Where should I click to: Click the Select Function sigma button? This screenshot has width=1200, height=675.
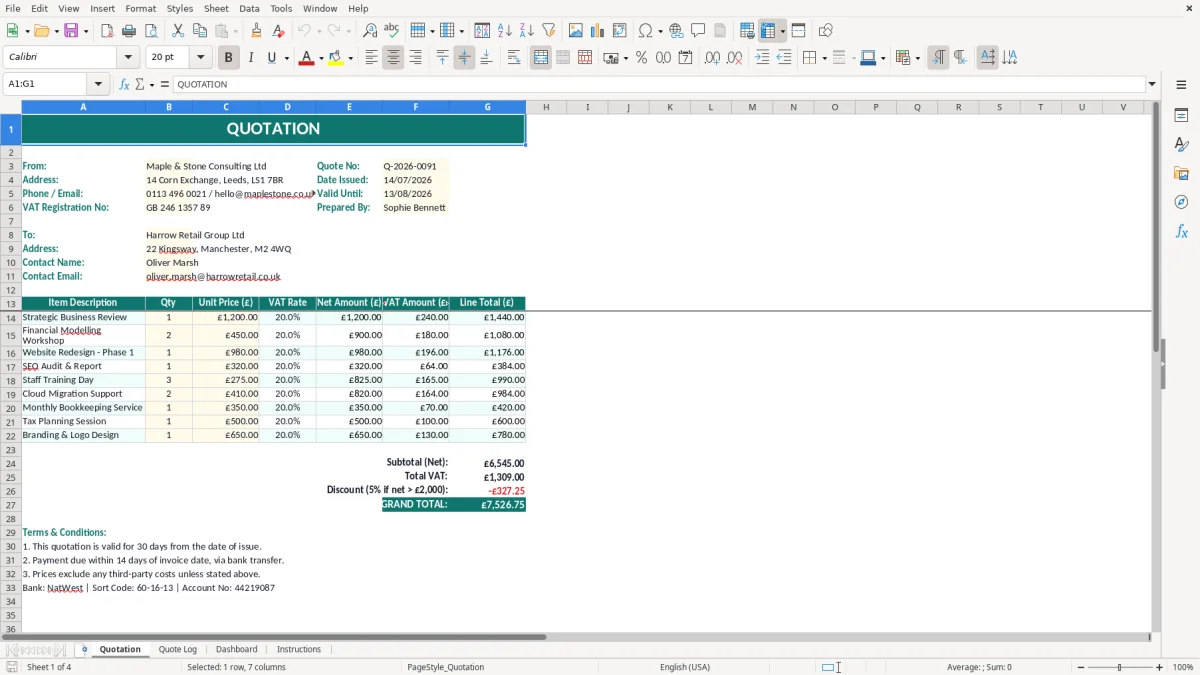click(x=140, y=85)
